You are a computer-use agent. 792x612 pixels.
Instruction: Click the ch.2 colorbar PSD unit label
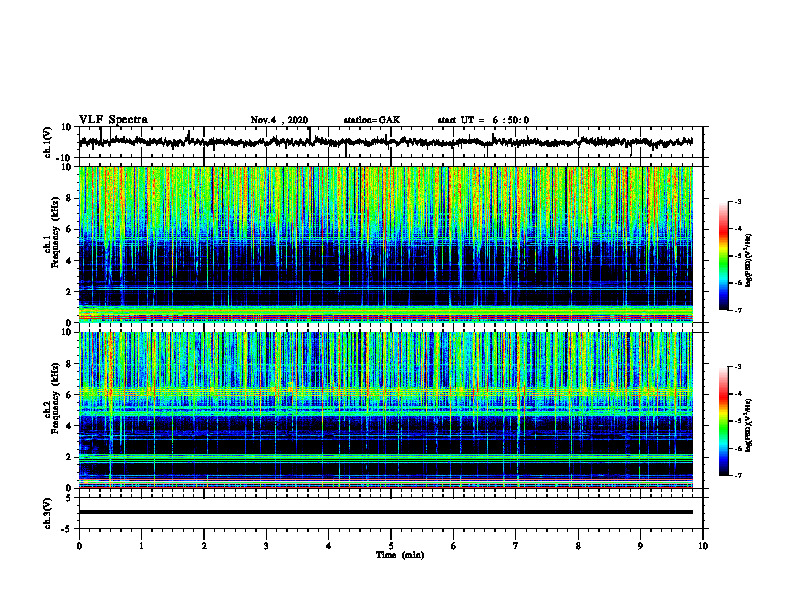[749, 425]
